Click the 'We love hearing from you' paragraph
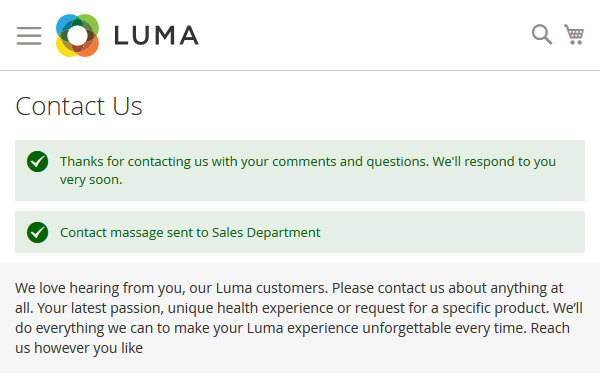 tap(299, 318)
